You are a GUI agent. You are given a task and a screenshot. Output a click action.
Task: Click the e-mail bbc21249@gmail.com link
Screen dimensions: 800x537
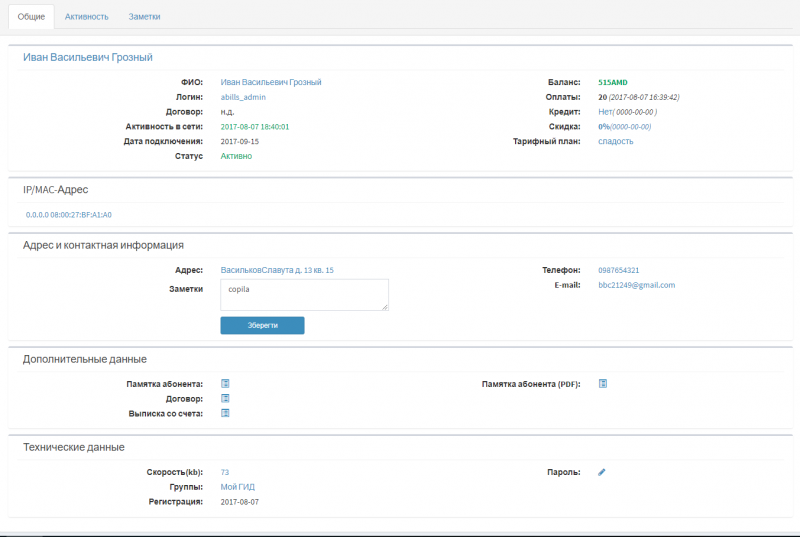636,285
